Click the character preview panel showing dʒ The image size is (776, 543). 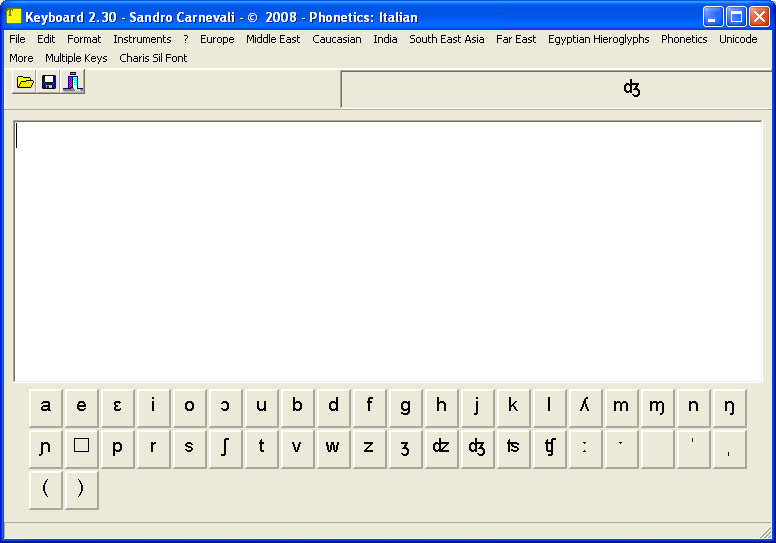[x=558, y=89]
